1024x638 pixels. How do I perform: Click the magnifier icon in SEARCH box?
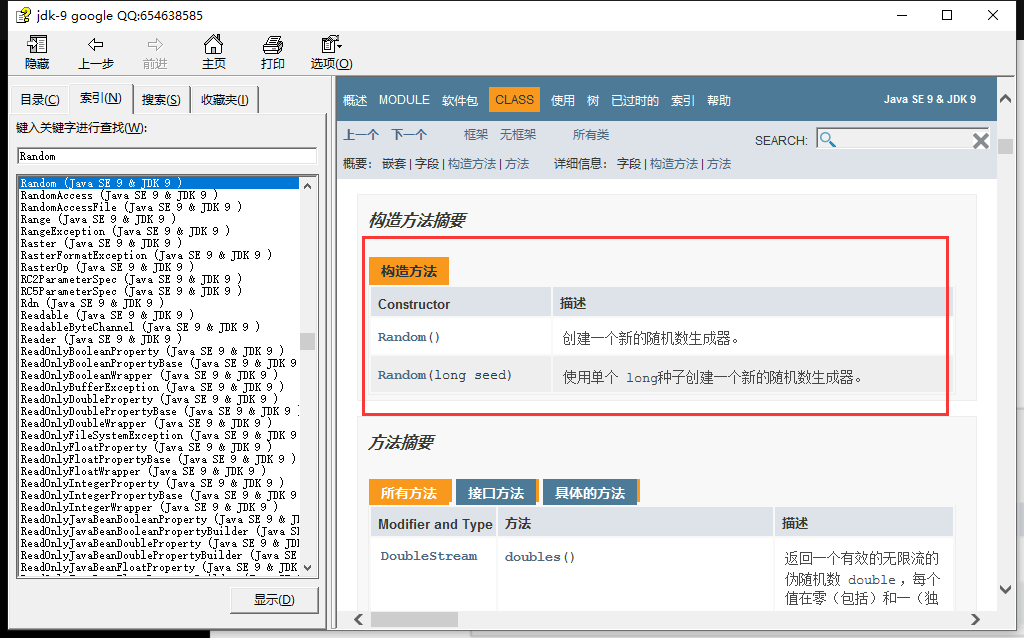click(827, 139)
